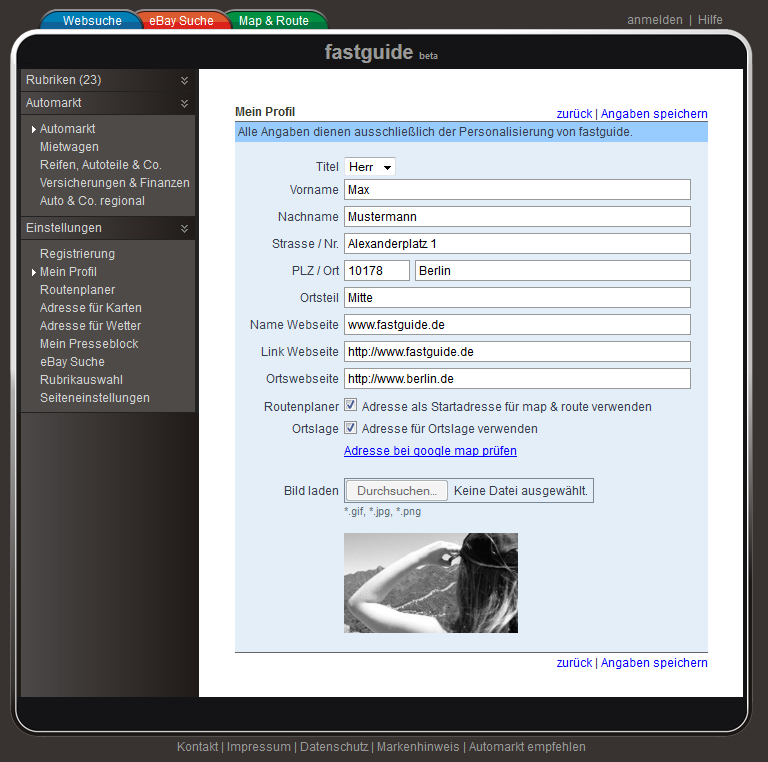768x762 pixels.
Task: Collapse the Rubriken (23) section chevron
Action: coord(184,80)
